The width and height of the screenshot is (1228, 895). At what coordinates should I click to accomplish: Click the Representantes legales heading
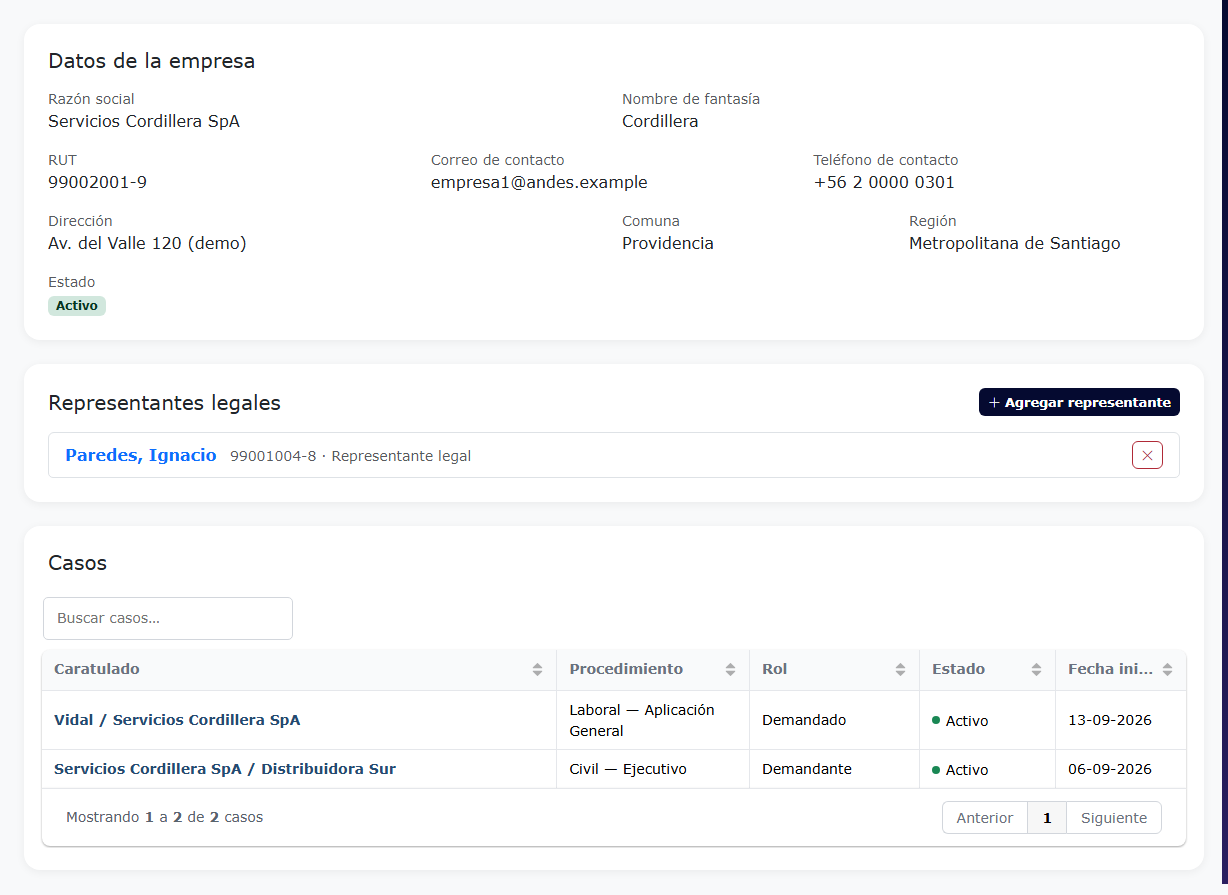tap(164, 403)
